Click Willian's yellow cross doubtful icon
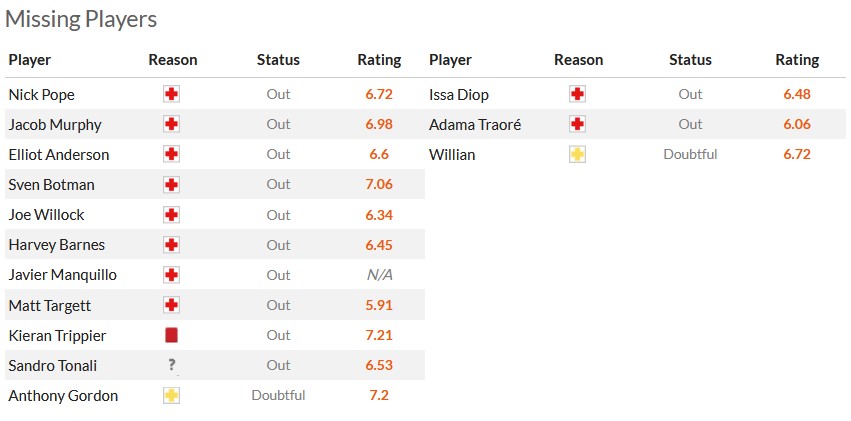Viewport: 851px width, 421px height. (577, 155)
